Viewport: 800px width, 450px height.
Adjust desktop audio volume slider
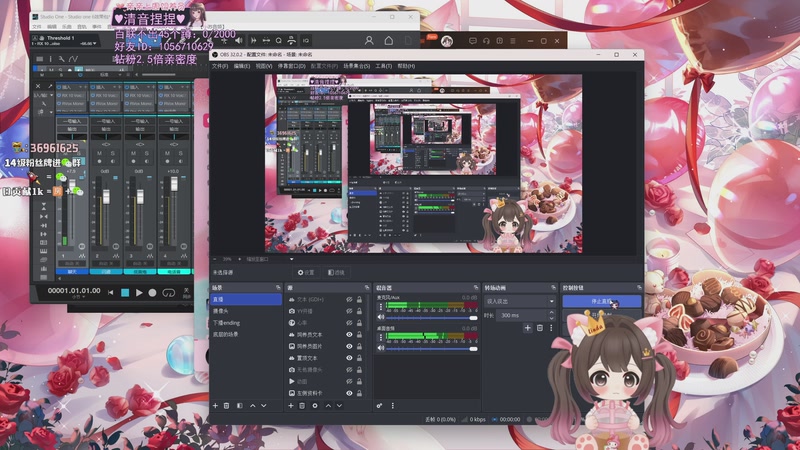point(432,348)
